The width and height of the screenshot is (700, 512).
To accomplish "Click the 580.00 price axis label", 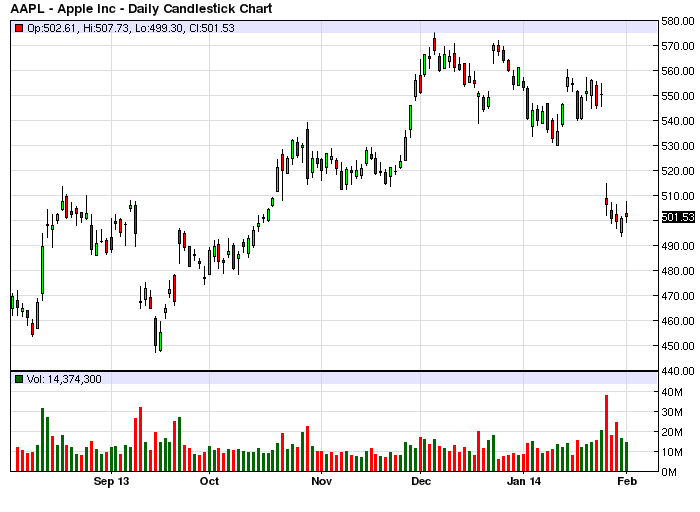I will [x=678, y=21].
